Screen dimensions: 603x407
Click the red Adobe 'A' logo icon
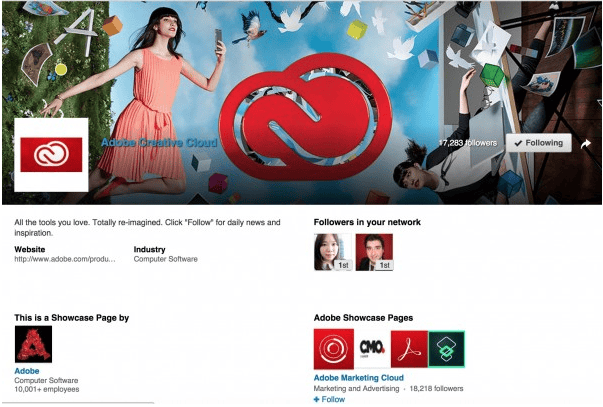[x=33, y=344]
